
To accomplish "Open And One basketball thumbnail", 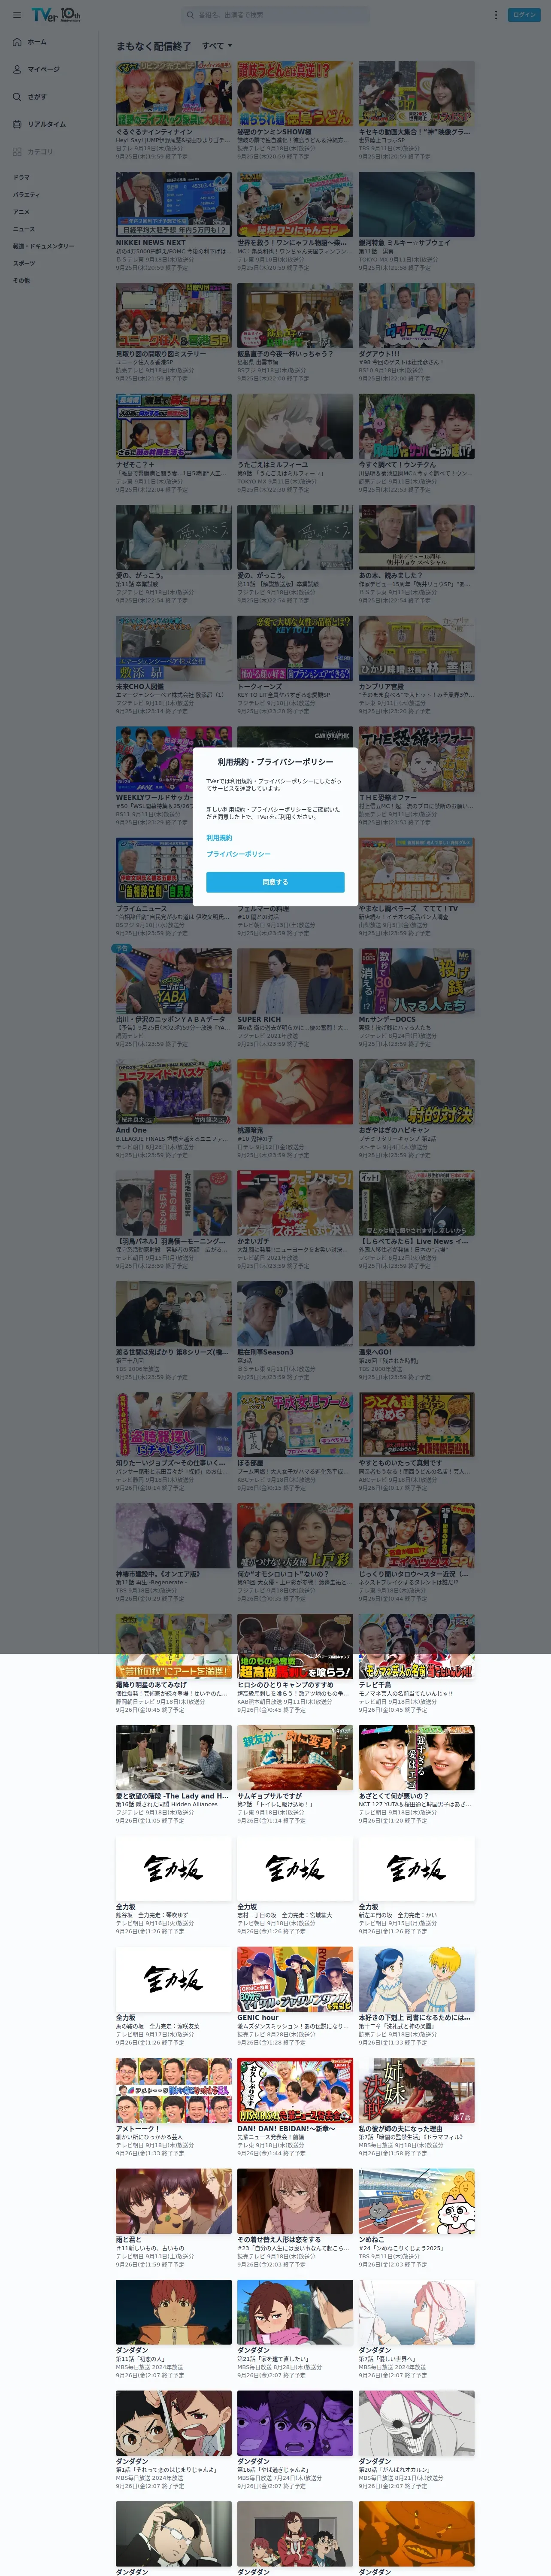I will (173, 1092).
